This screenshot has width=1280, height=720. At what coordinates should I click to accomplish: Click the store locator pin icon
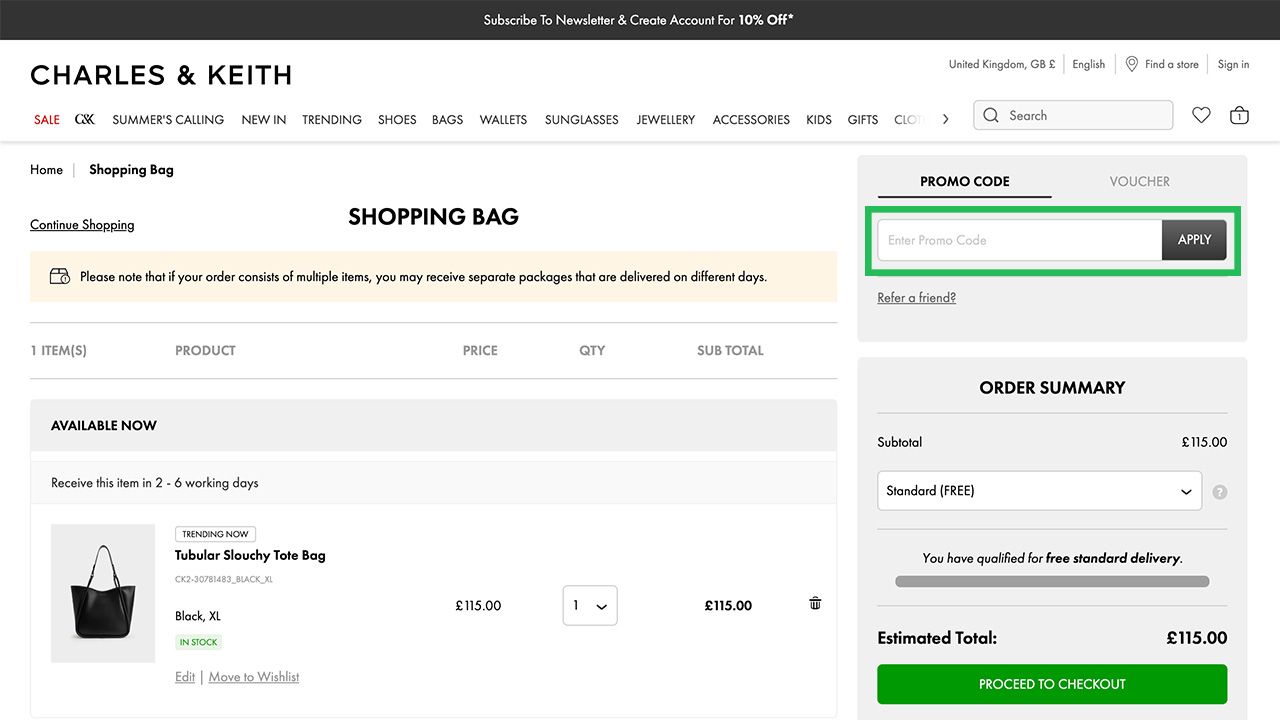pyautogui.click(x=1132, y=64)
